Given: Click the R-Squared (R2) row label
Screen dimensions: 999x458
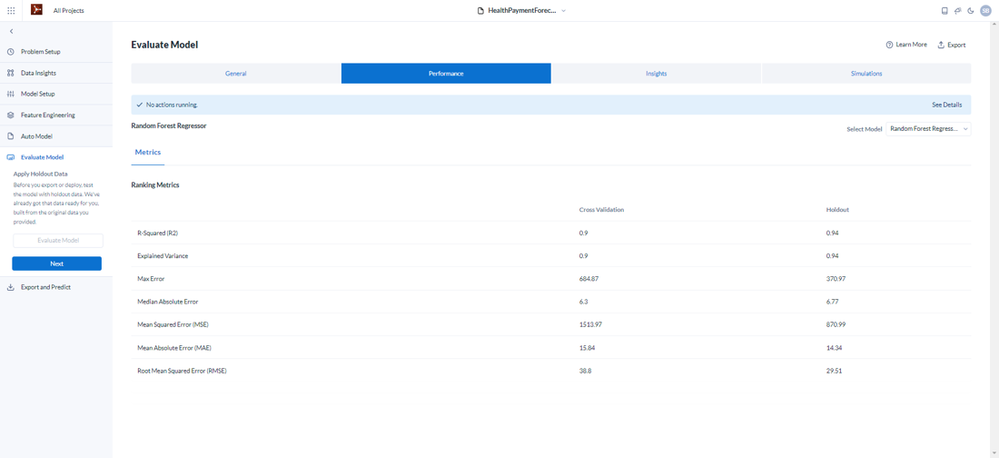Looking at the screenshot, I should coord(157,233).
